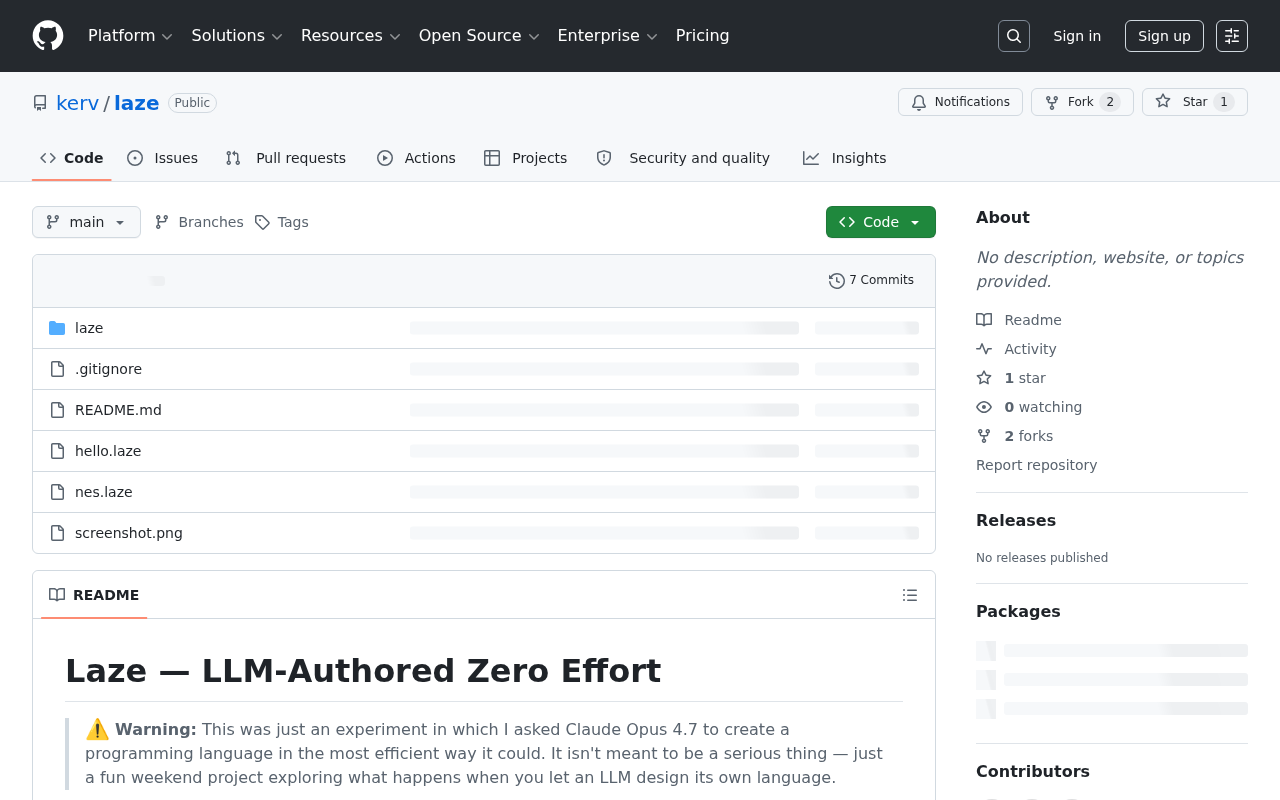Open appearance settings icon in header
The height and width of the screenshot is (800, 1280).
[1232, 36]
